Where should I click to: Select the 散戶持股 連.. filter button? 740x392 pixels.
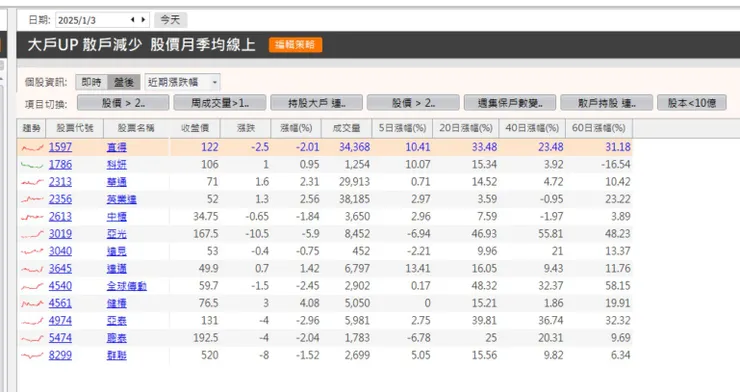coord(607,103)
